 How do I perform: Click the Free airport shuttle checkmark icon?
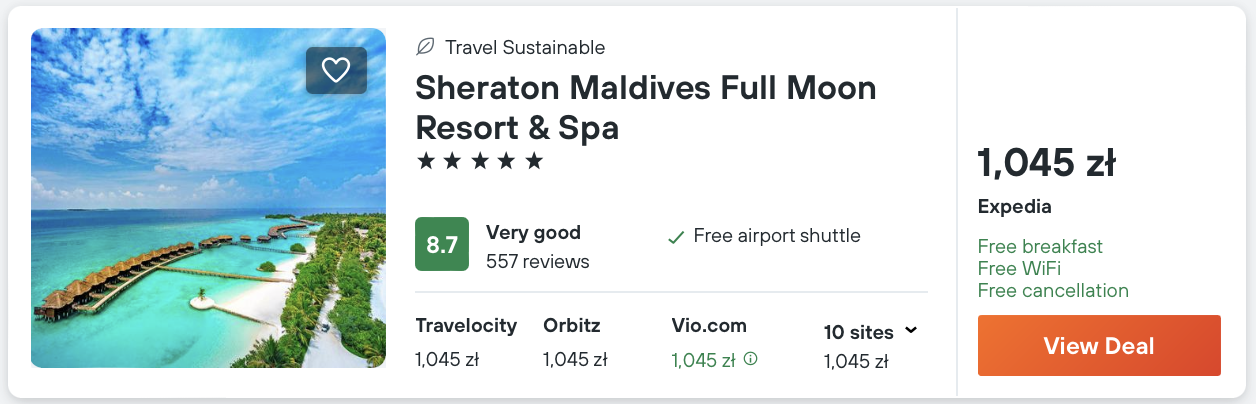(676, 237)
